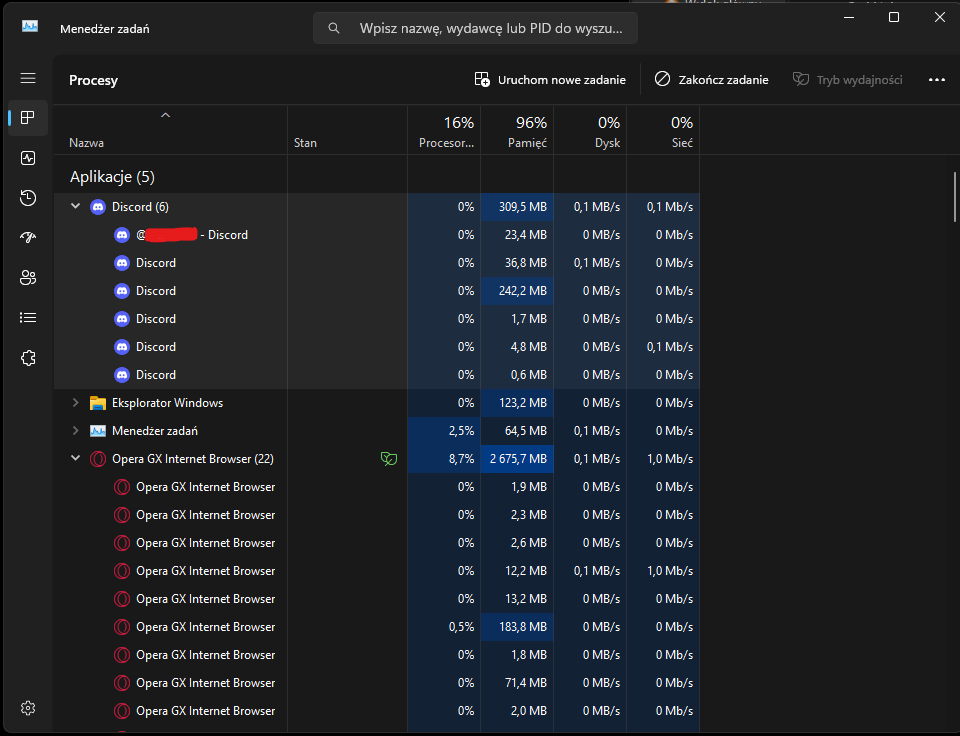The width and height of the screenshot is (960, 736).
Task: Open the hamburger navigation menu
Action: point(28,78)
